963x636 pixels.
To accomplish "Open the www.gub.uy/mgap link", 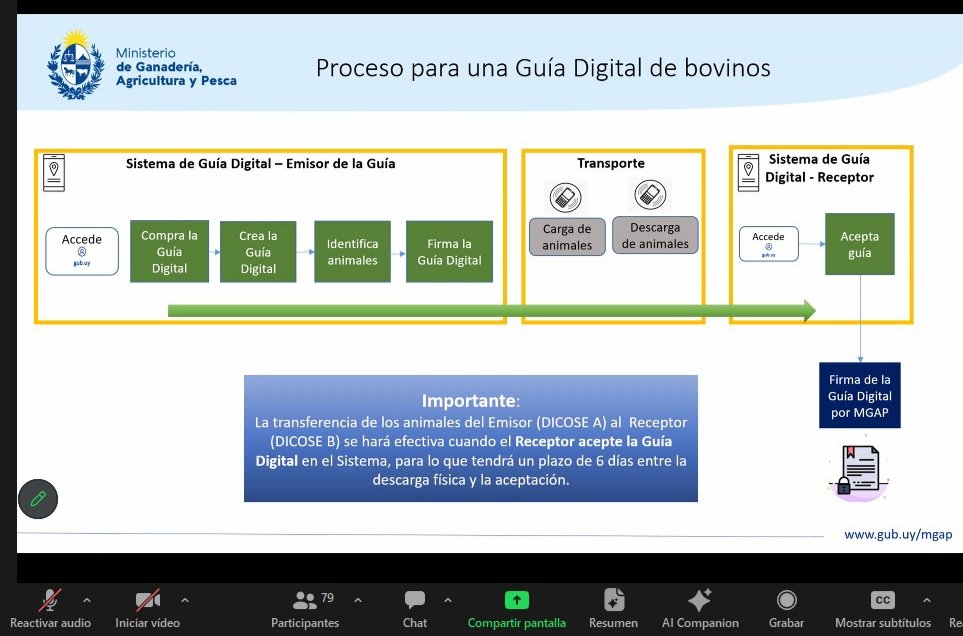I will click(x=898, y=534).
